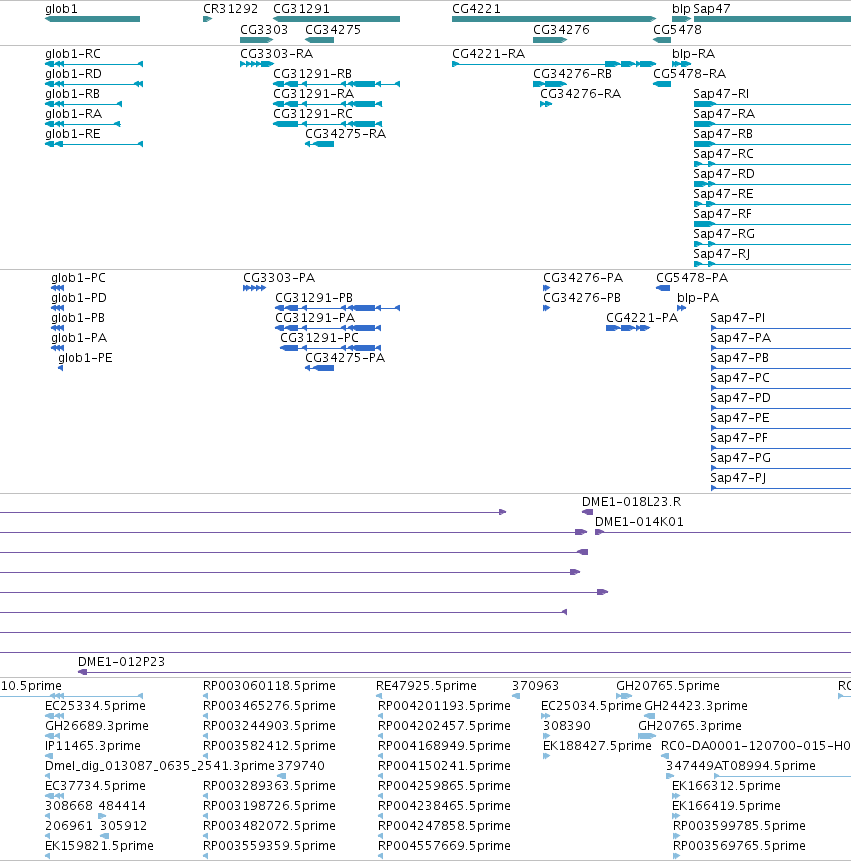851x861 pixels.
Task: Click transcript Sap47-RI
Action: pos(721,94)
